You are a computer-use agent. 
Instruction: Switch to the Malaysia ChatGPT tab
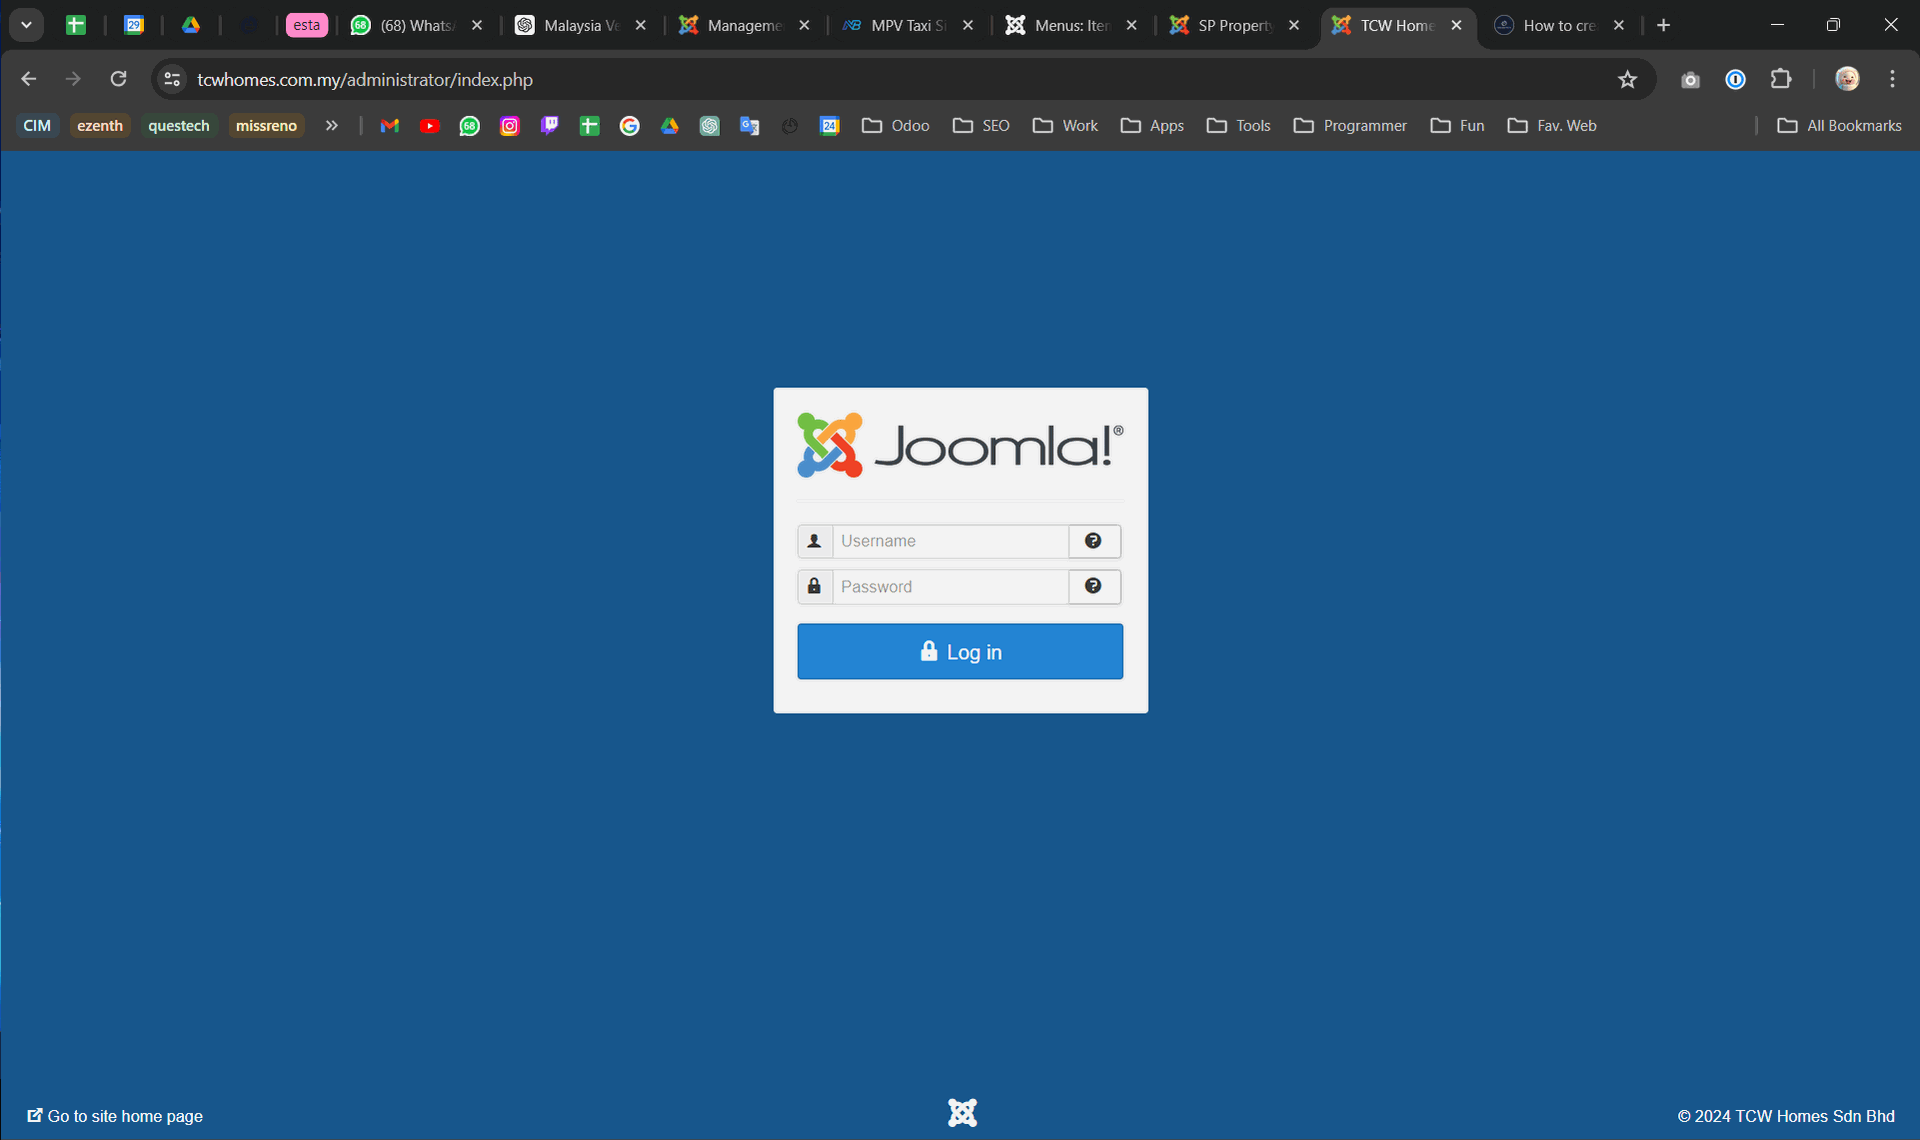point(581,25)
